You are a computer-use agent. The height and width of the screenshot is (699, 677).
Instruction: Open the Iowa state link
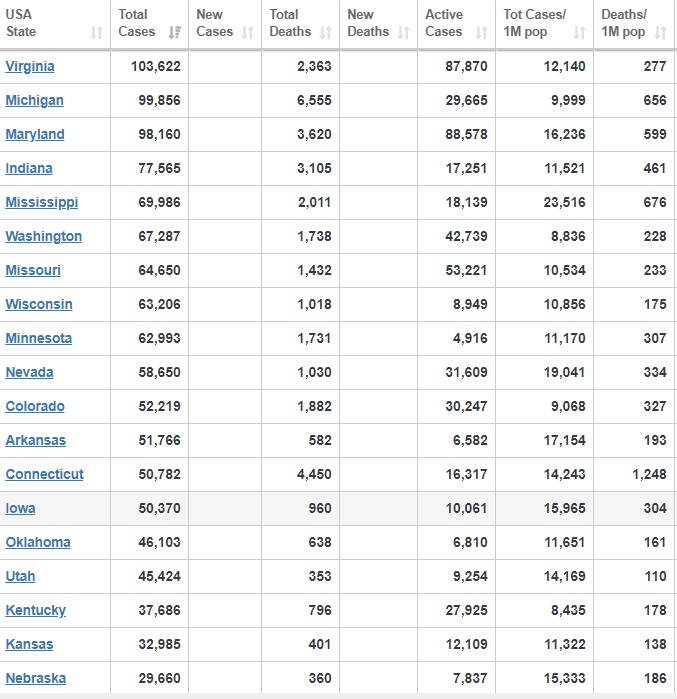[20, 509]
